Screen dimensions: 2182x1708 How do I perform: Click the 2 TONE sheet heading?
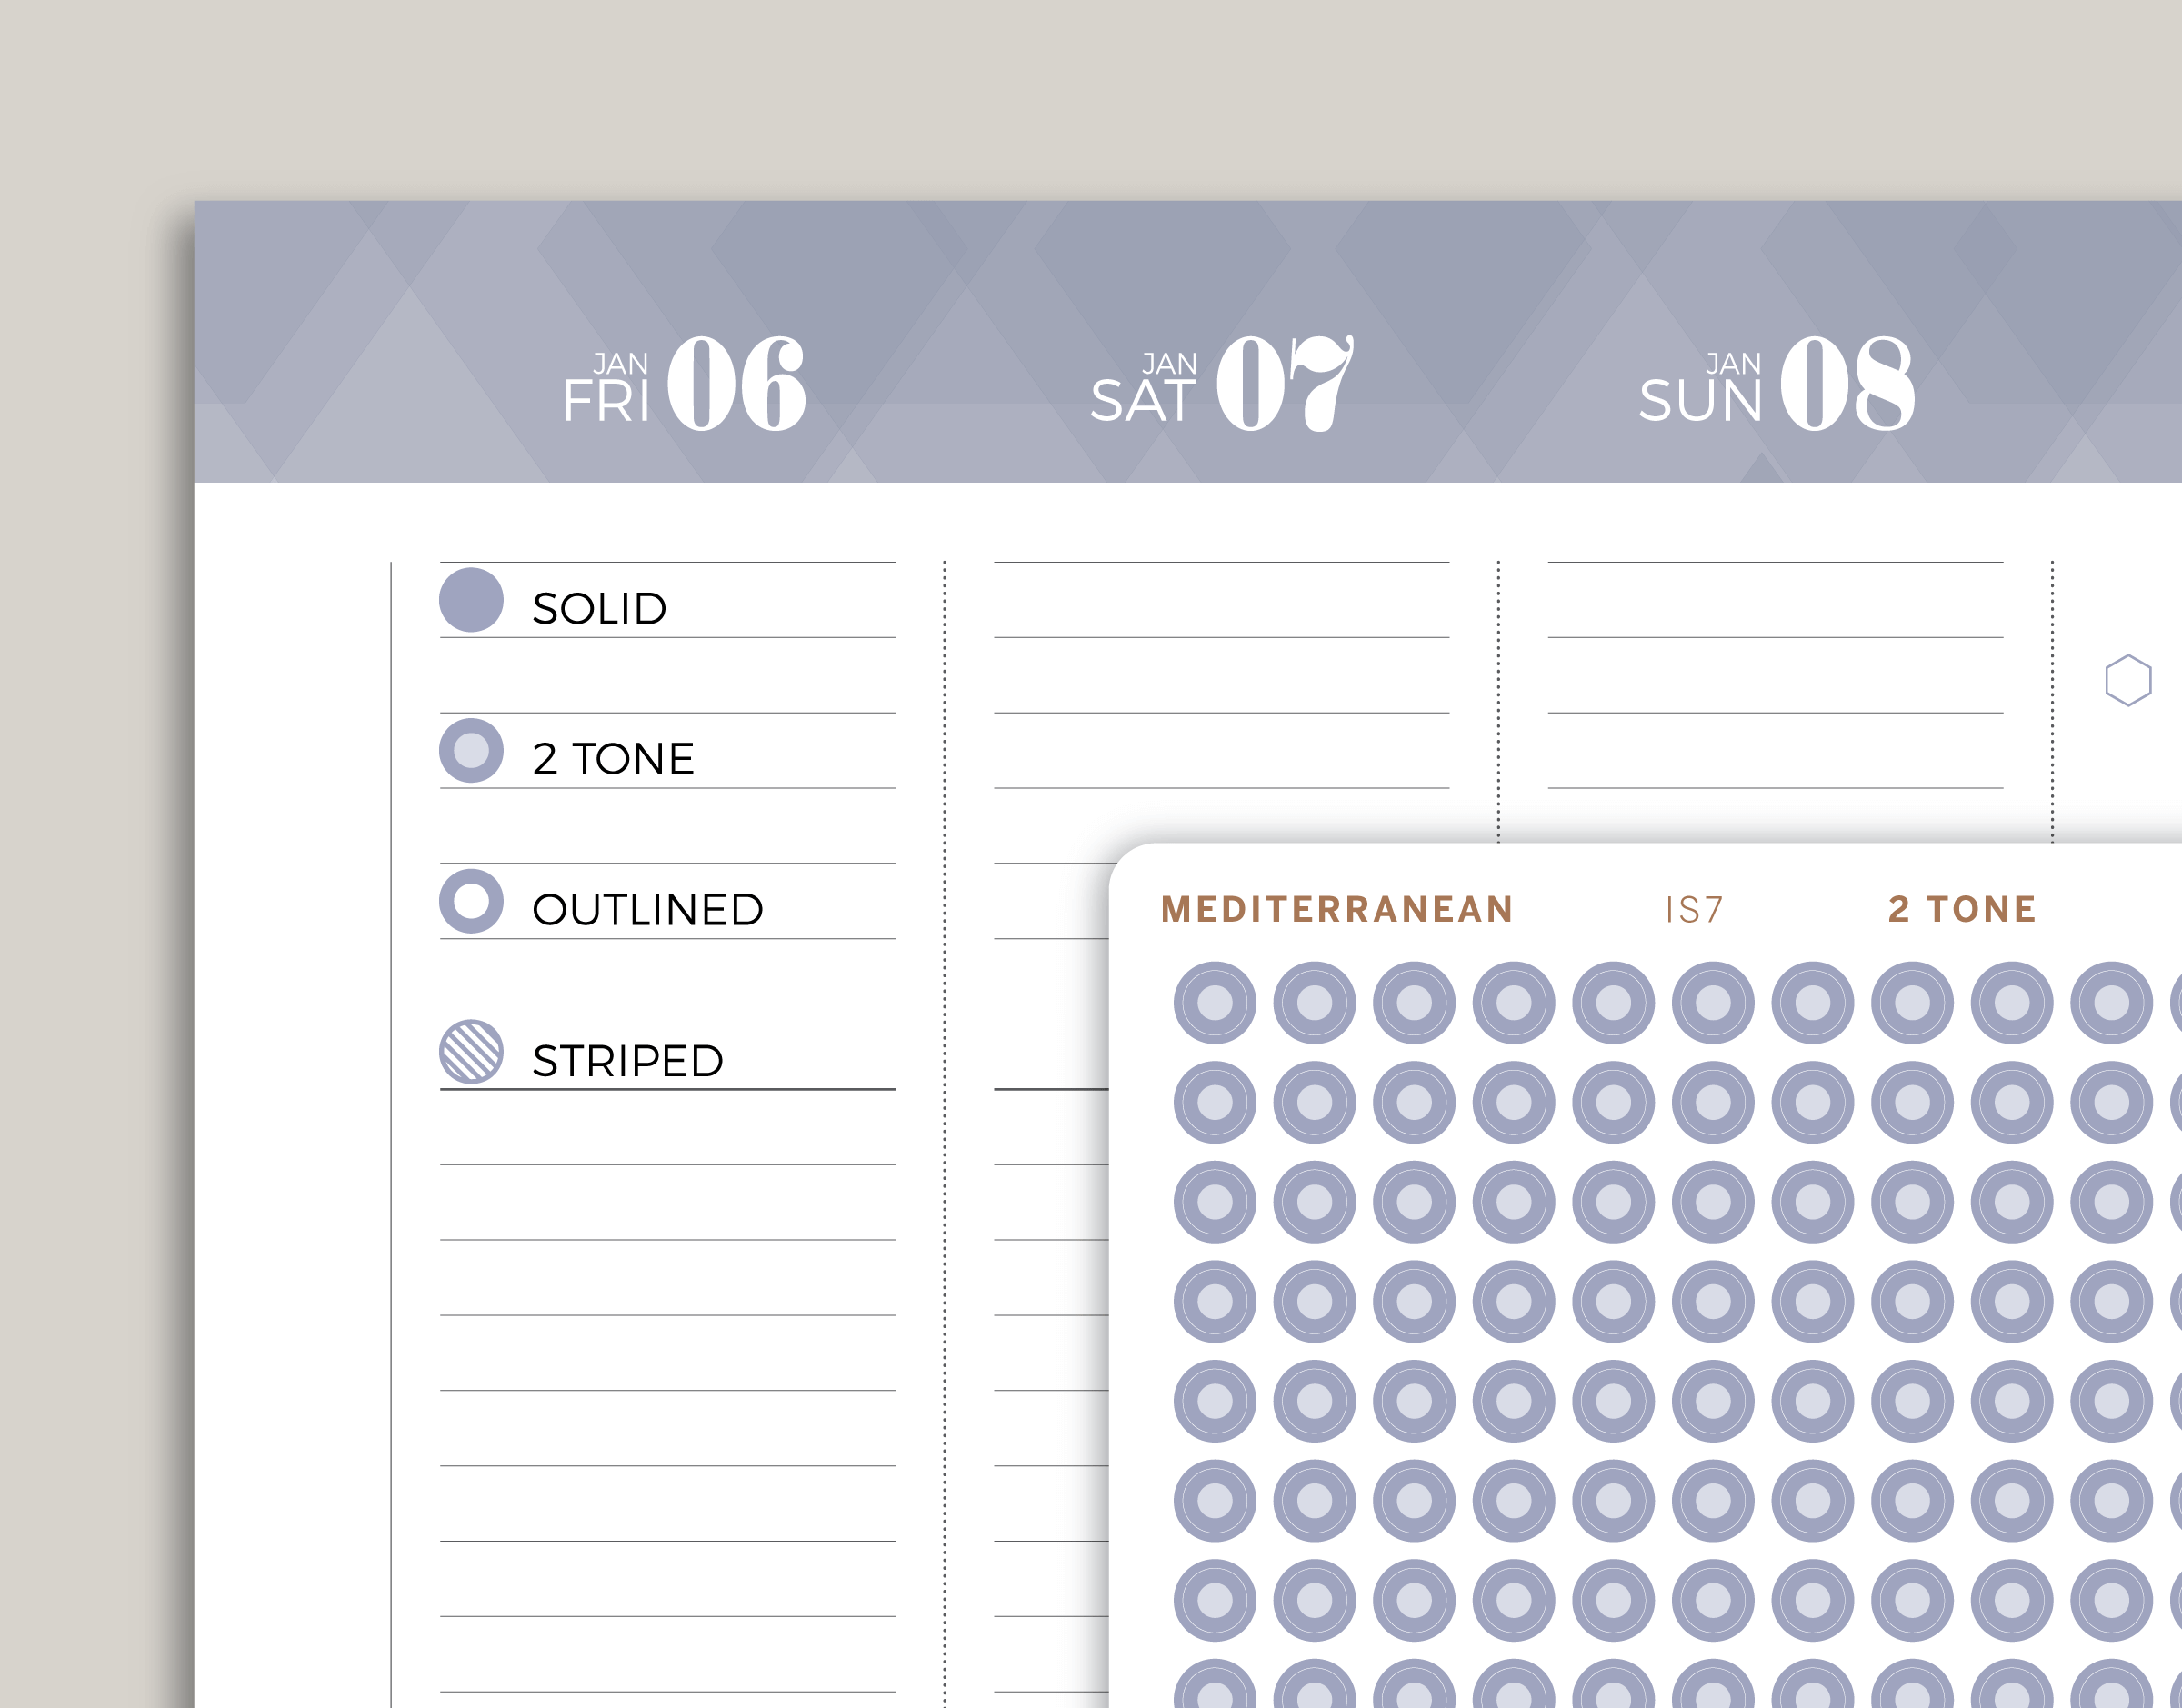1962,909
